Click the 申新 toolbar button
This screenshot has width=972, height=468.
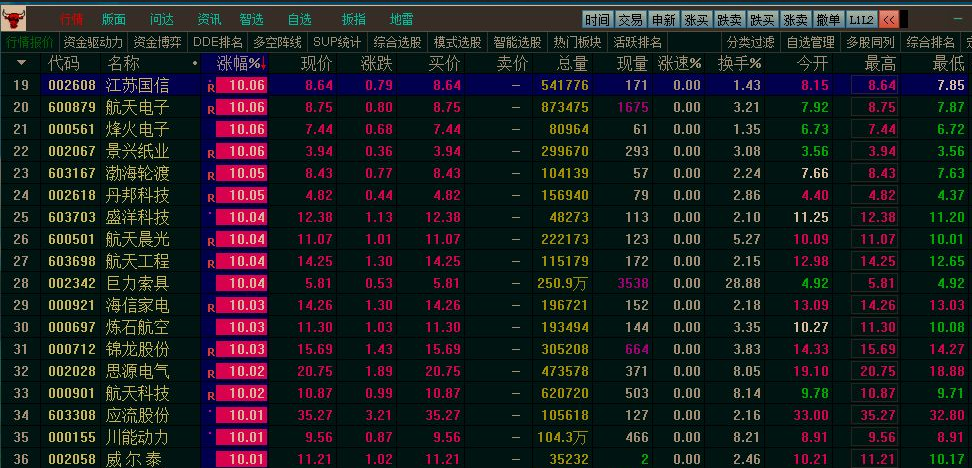[663, 20]
